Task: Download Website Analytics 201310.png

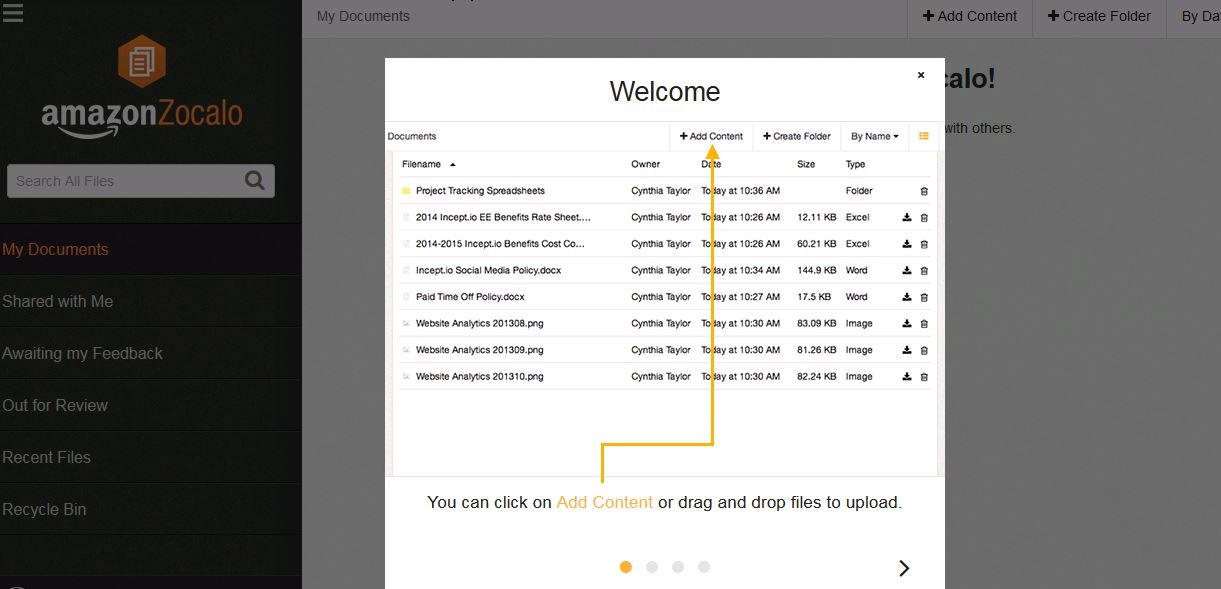Action: point(907,377)
